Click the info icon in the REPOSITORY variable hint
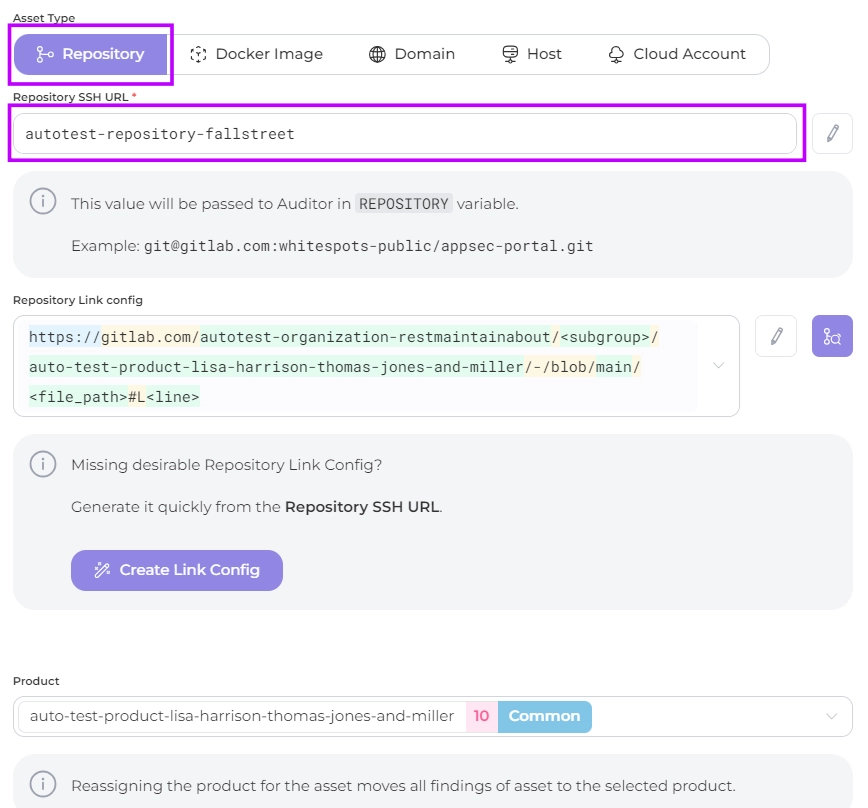Image resolution: width=868 pixels, height=808 pixels. tap(42, 202)
